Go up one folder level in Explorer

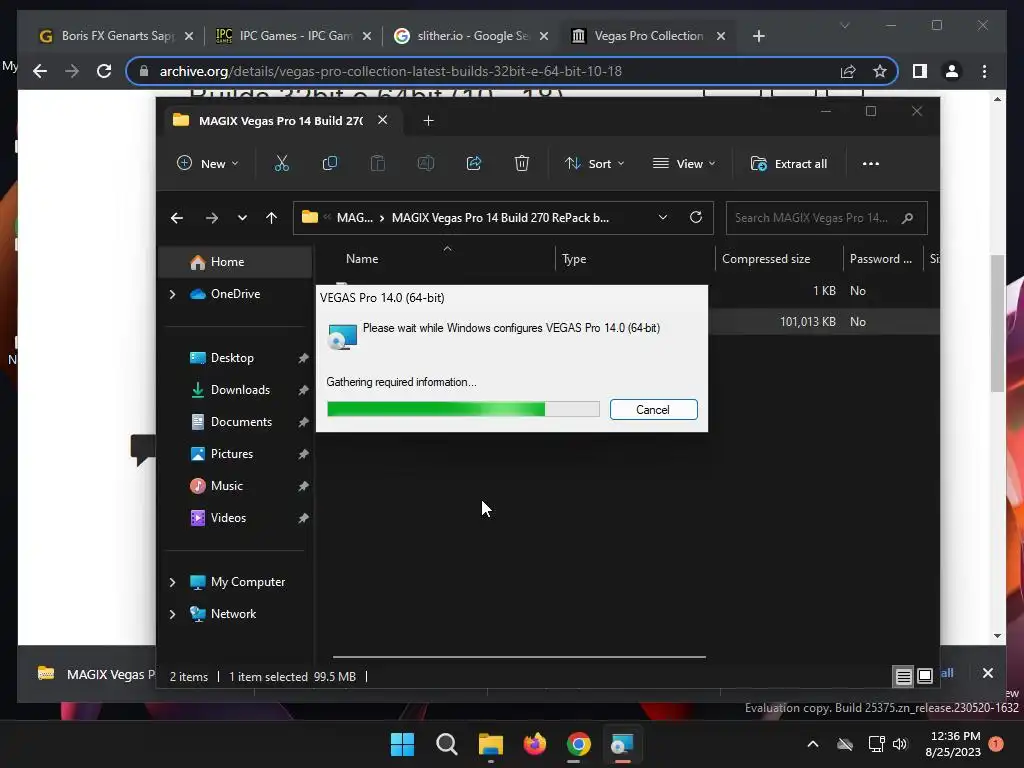pos(272,218)
